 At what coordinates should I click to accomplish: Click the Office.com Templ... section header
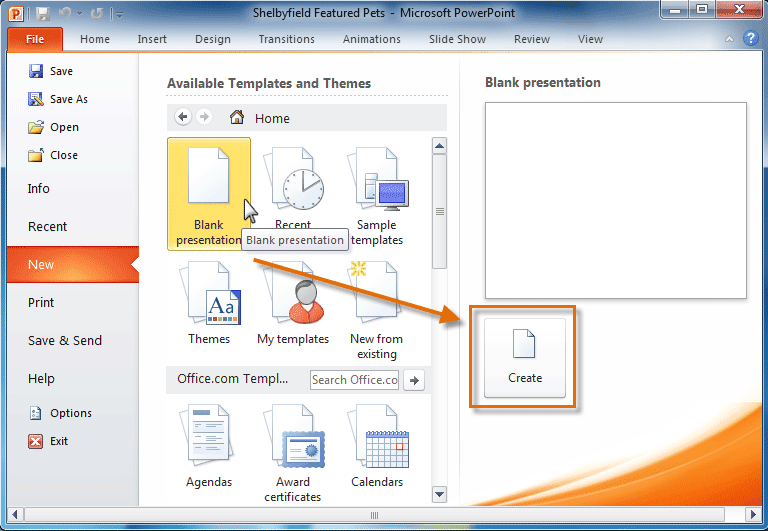tap(233, 379)
